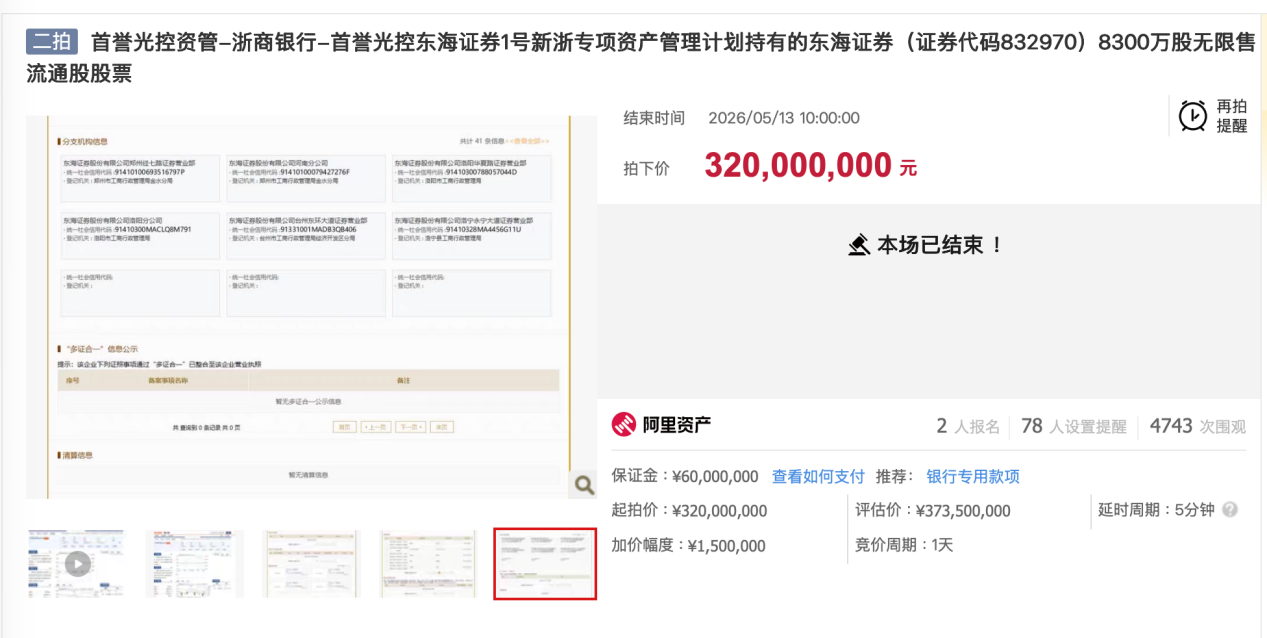1267x638 pixels.
Task: Click the 二拍 badge before the title
Action: click(x=52, y=42)
